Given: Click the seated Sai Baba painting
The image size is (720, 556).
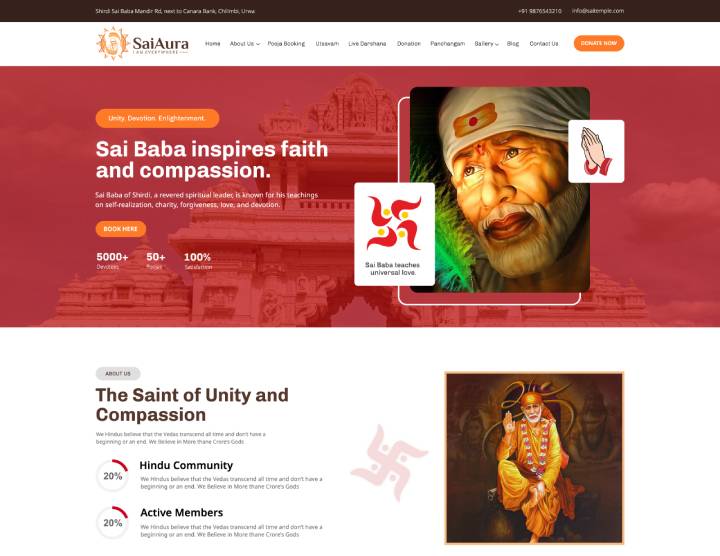Looking at the screenshot, I should 534,458.
